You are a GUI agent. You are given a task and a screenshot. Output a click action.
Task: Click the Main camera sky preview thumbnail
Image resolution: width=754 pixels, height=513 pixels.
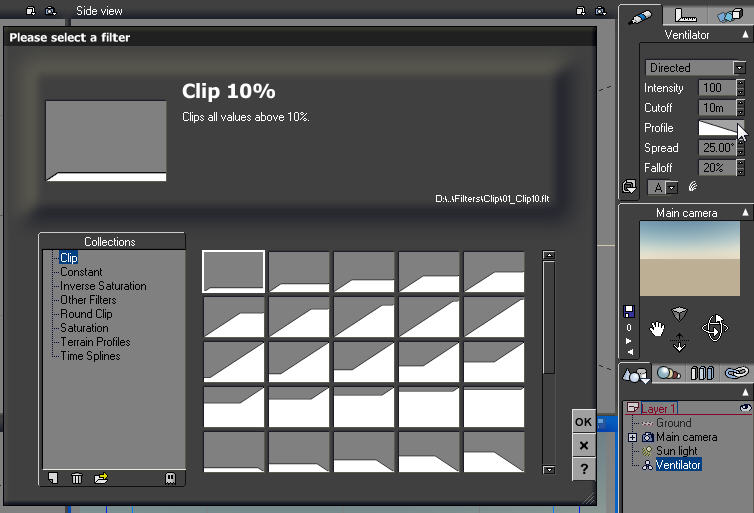pyautogui.click(x=690, y=258)
